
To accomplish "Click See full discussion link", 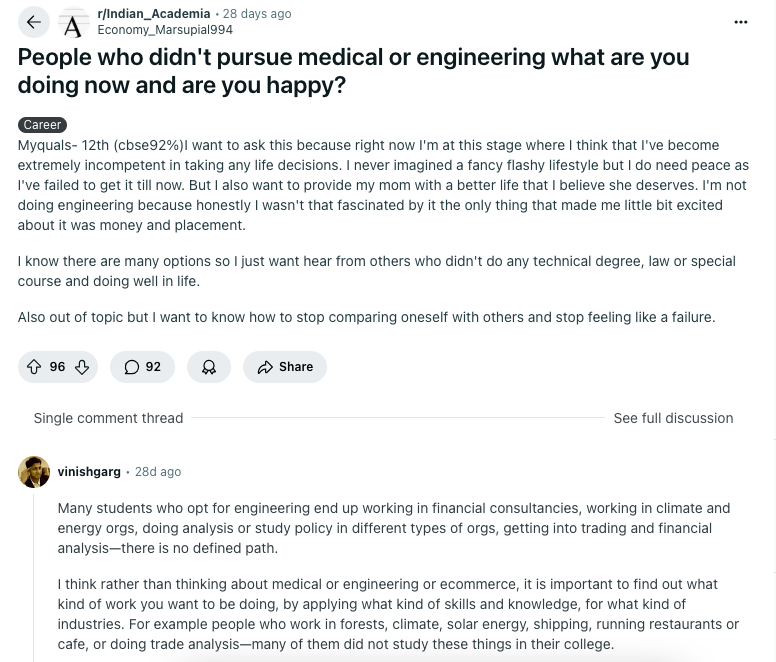I will pos(673,418).
